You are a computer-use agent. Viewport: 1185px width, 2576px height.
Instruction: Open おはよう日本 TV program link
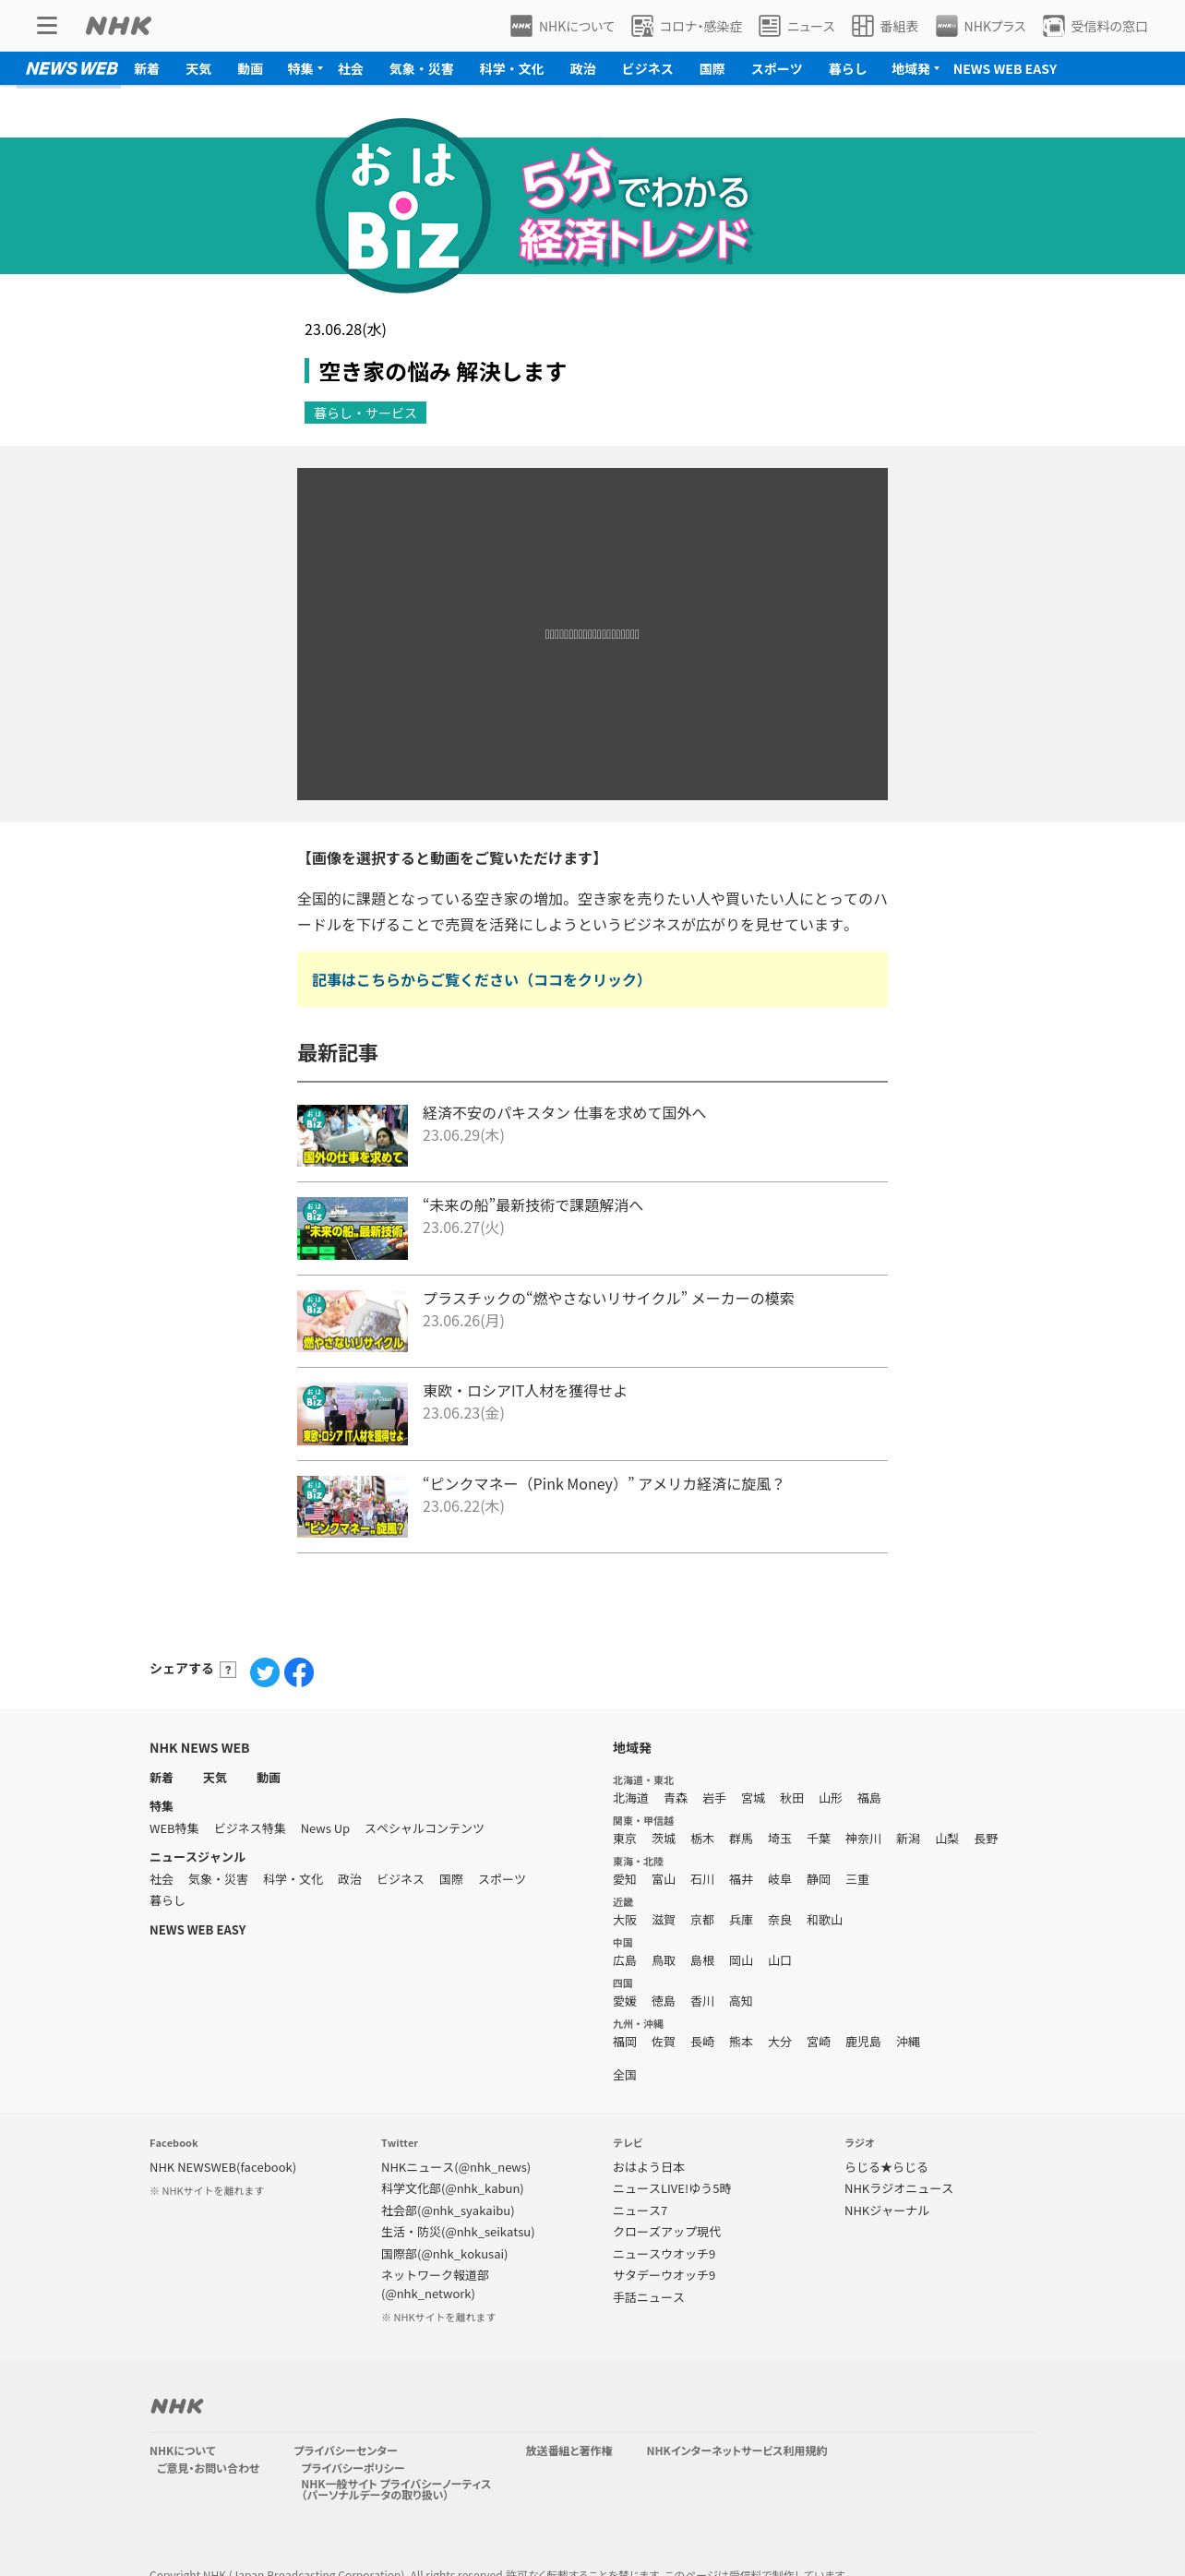[x=649, y=2167]
